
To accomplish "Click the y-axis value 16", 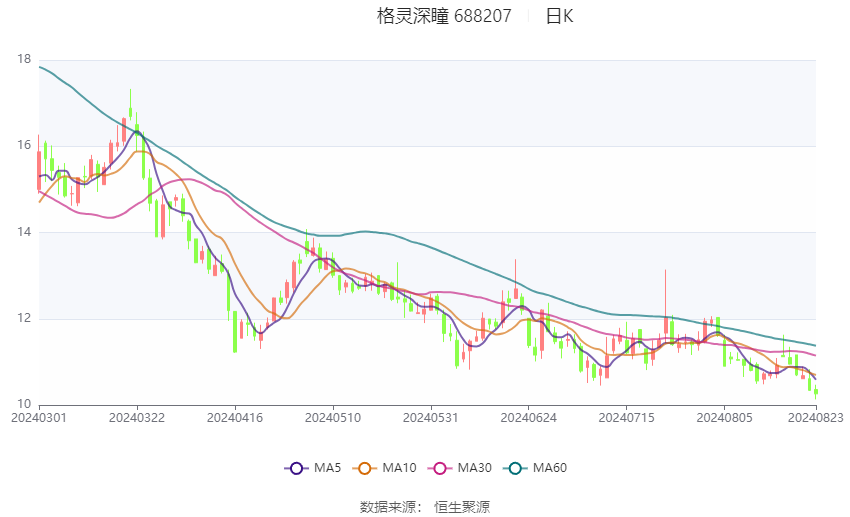I will (x=24, y=145).
